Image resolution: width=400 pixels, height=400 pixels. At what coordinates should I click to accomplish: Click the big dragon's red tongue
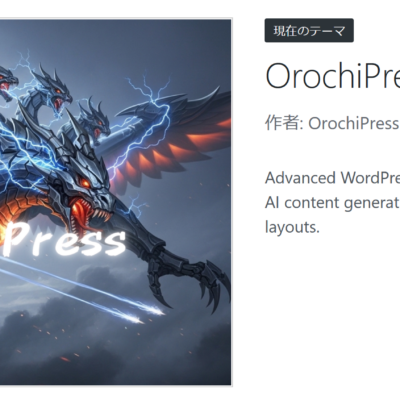(79, 212)
